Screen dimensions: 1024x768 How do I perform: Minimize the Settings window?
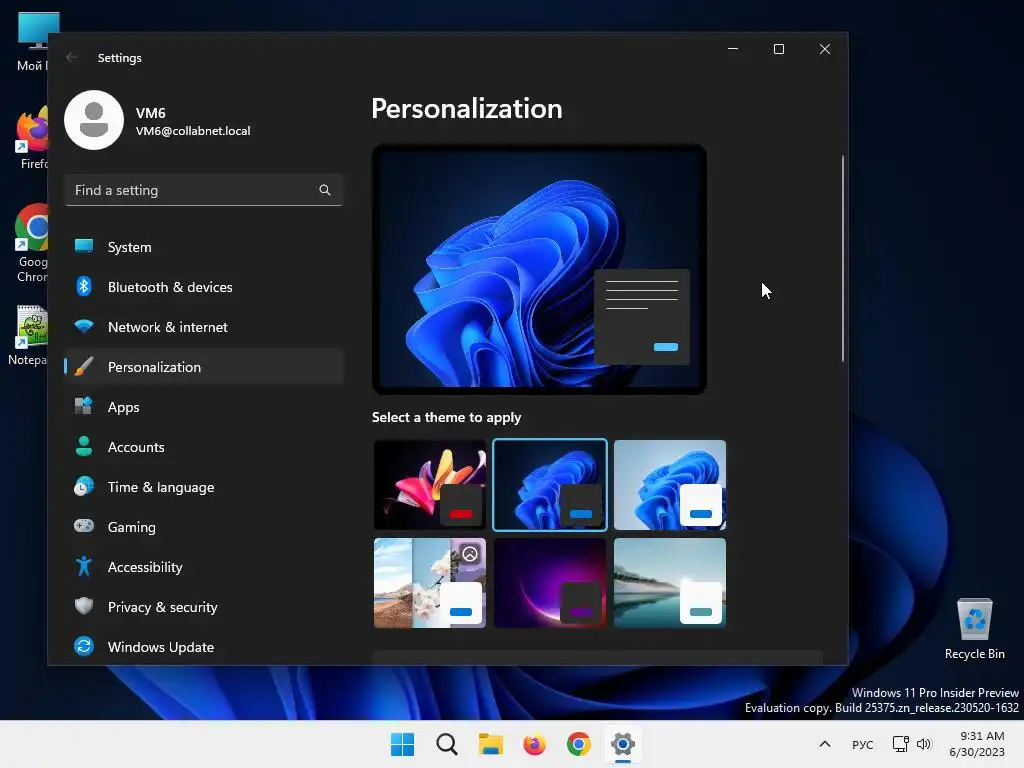click(x=733, y=49)
